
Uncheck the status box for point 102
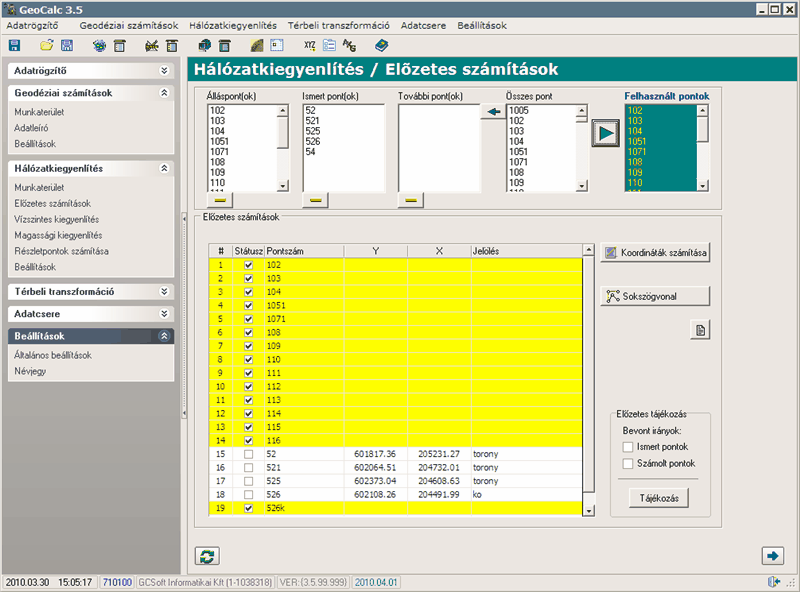point(248,265)
